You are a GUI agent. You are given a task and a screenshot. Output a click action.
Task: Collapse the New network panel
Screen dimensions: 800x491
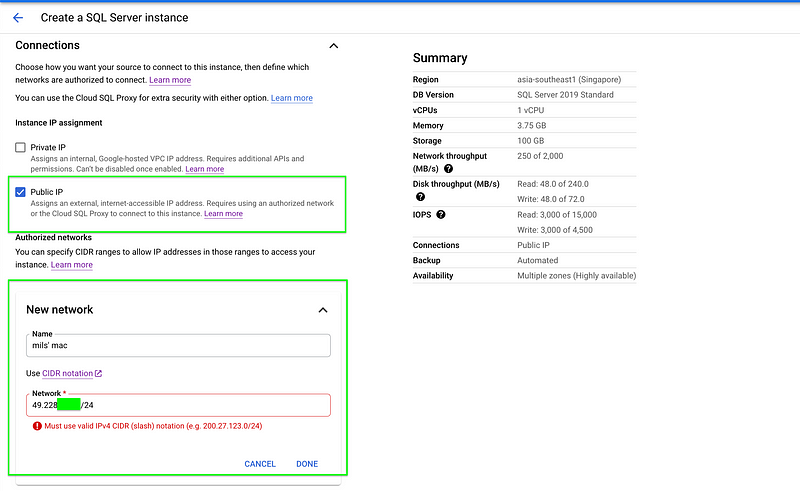pyautogui.click(x=323, y=310)
